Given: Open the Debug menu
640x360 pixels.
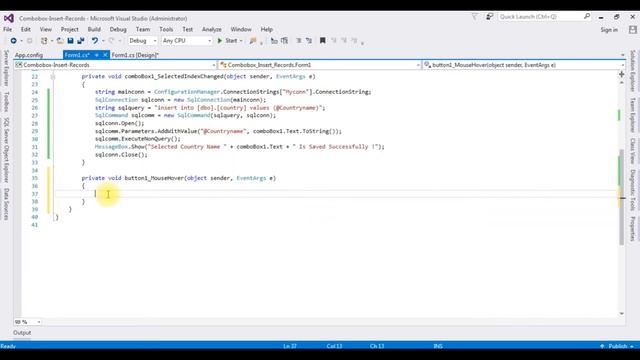Looking at the screenshot, I should 118,29.
